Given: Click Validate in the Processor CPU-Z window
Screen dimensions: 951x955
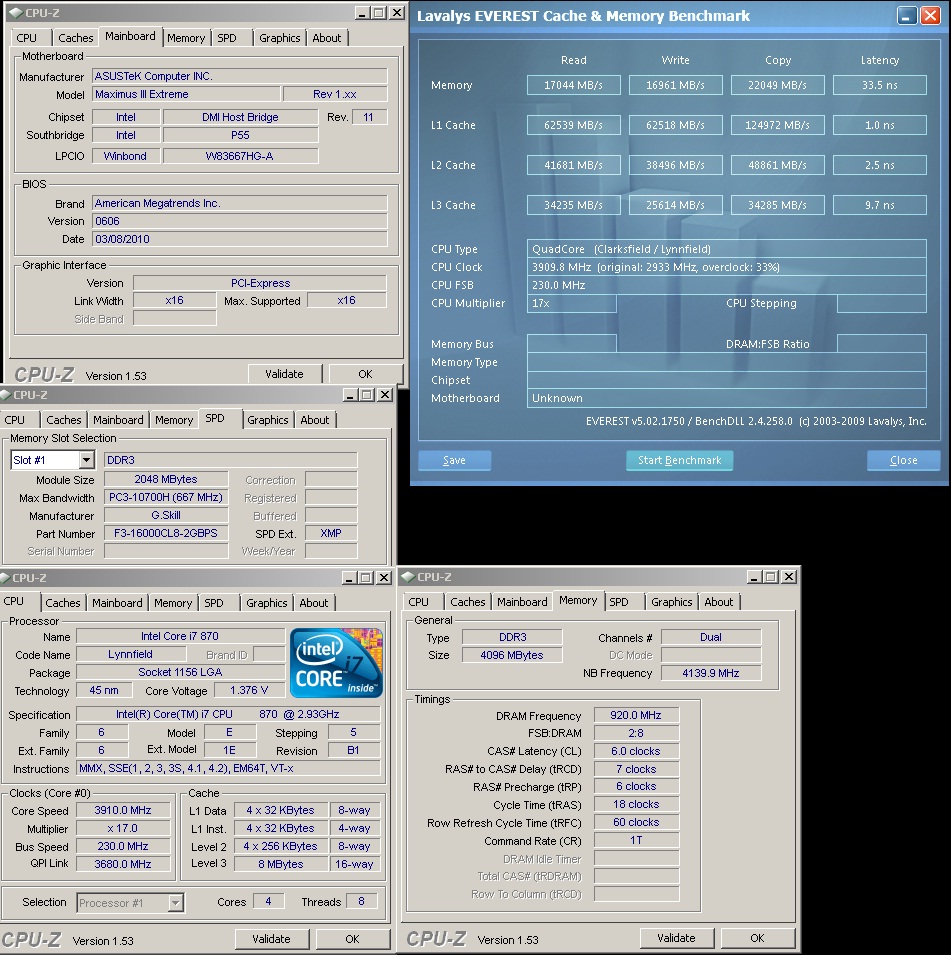Looking at the screenshot, I should pyautogui.click(x=271, y=939).
